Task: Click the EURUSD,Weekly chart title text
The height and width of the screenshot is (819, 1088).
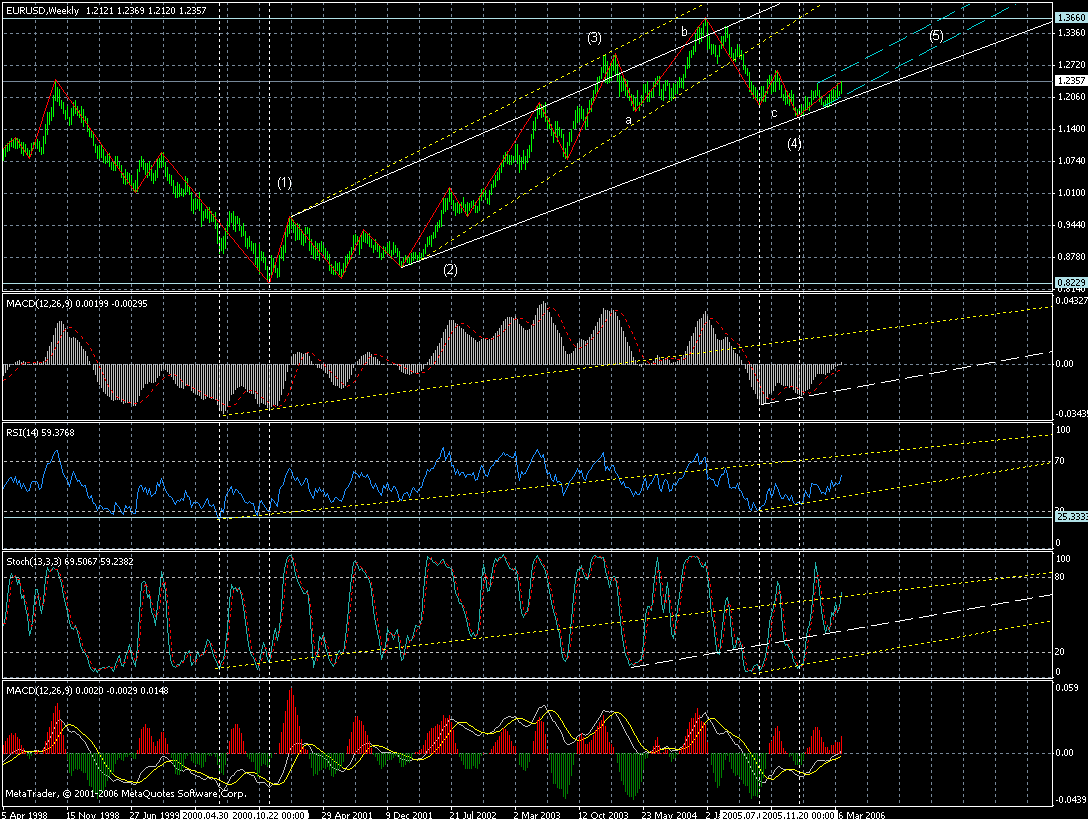Action: [x=44, y=10]
